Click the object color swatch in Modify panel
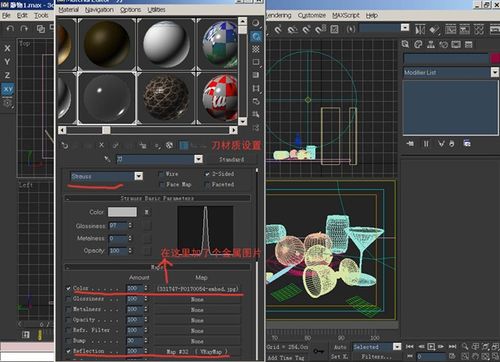 pos(495,58)
